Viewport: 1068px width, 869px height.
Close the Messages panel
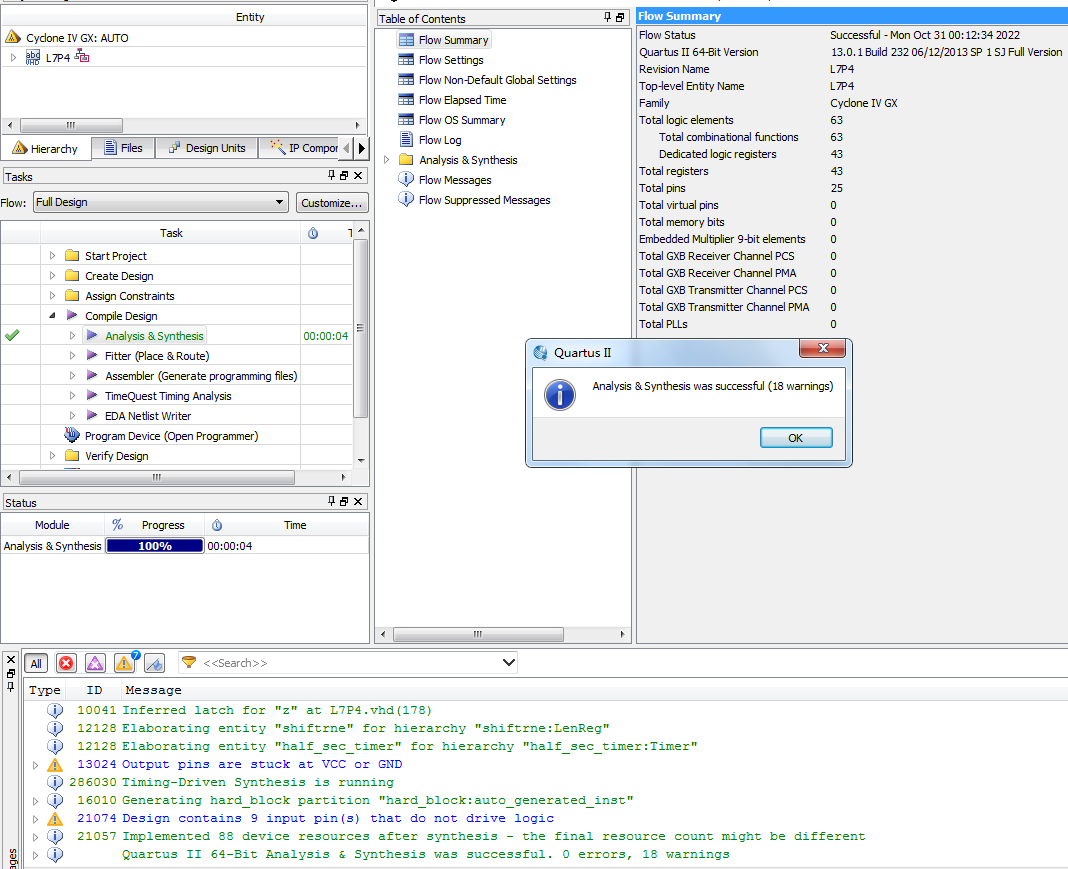pyautogui.click(x=11, y=659)
